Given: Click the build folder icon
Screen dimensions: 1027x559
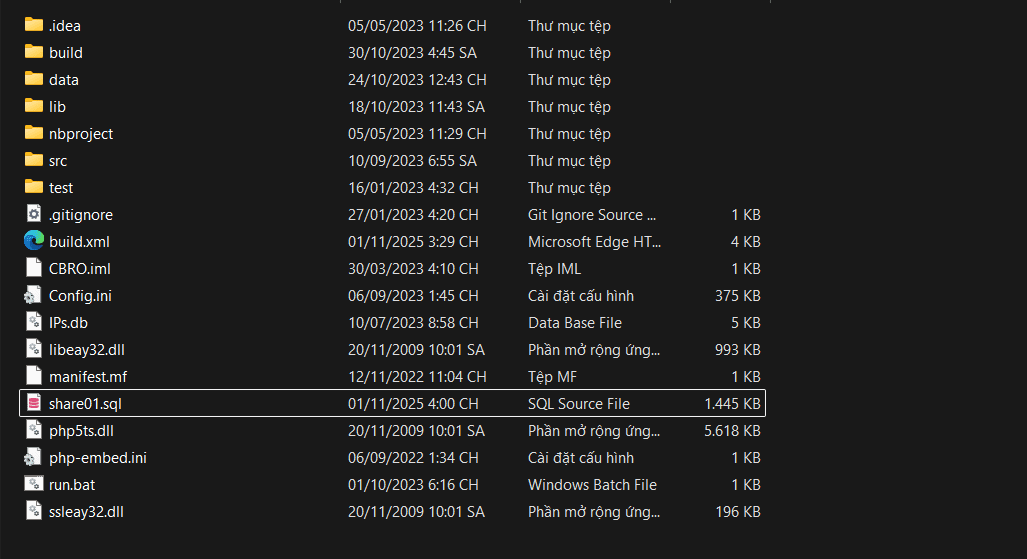Looking at the screenshot, I should click(x=33, y=52).
